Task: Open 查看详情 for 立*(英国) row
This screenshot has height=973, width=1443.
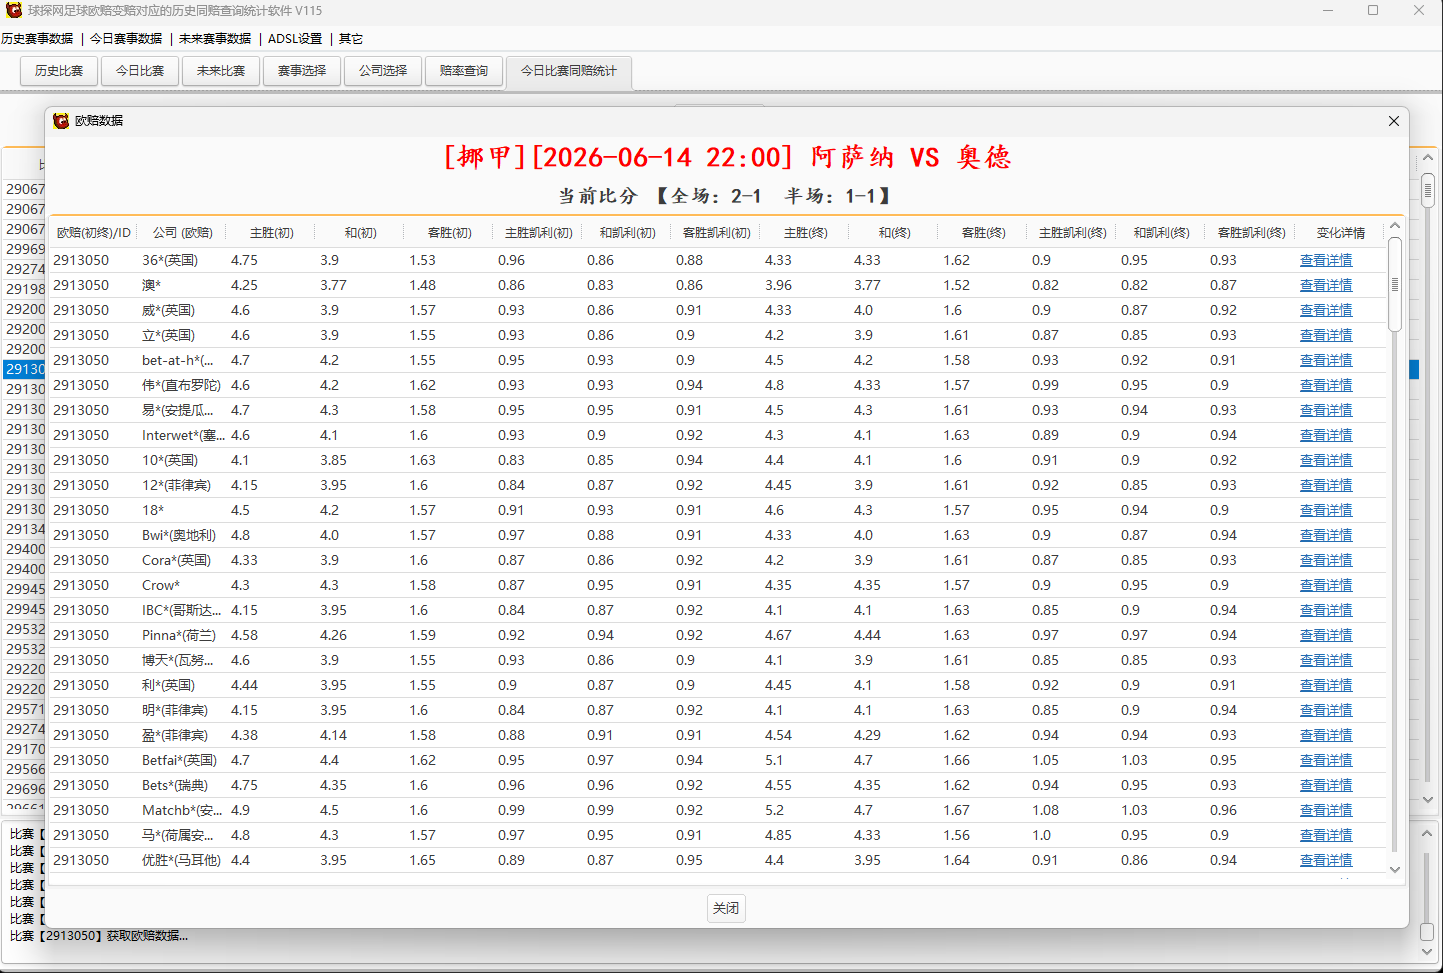Action: click(1326, 335)
